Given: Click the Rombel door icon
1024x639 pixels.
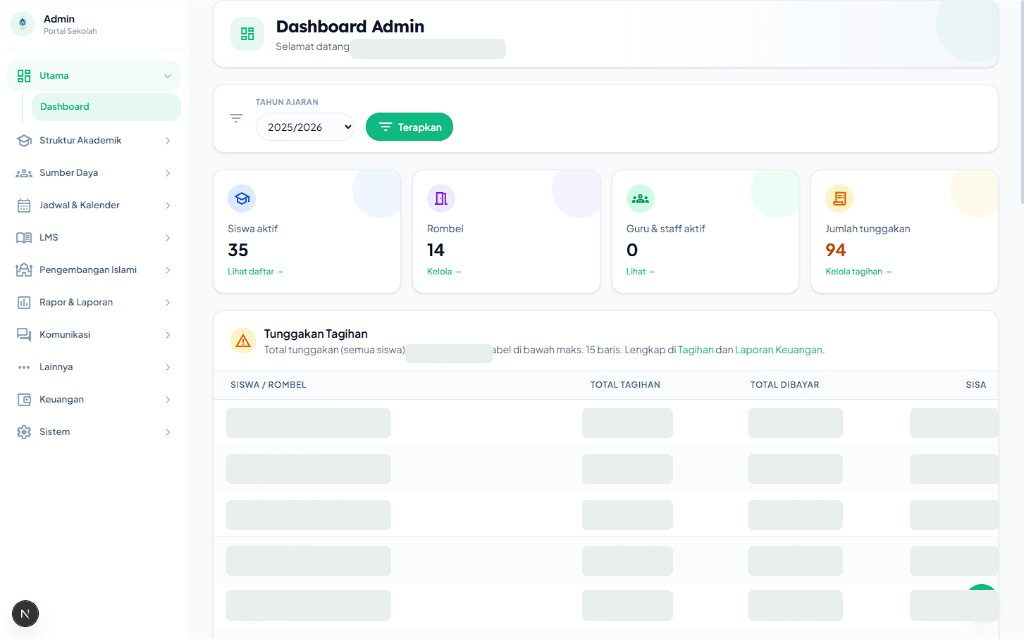Looking at the screenshot, I should pos(441,198).
